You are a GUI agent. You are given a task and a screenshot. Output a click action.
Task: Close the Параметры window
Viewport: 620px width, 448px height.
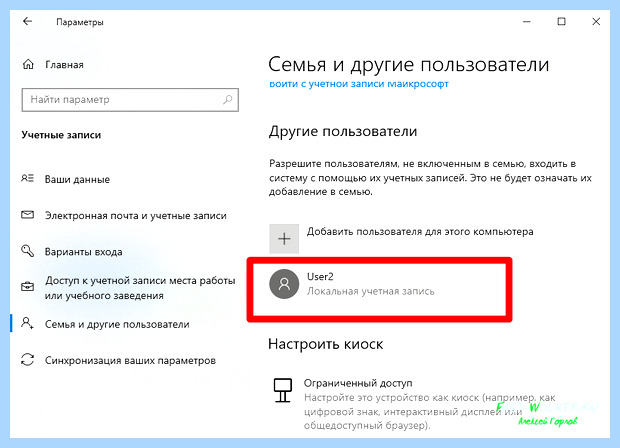click(596, 22)
